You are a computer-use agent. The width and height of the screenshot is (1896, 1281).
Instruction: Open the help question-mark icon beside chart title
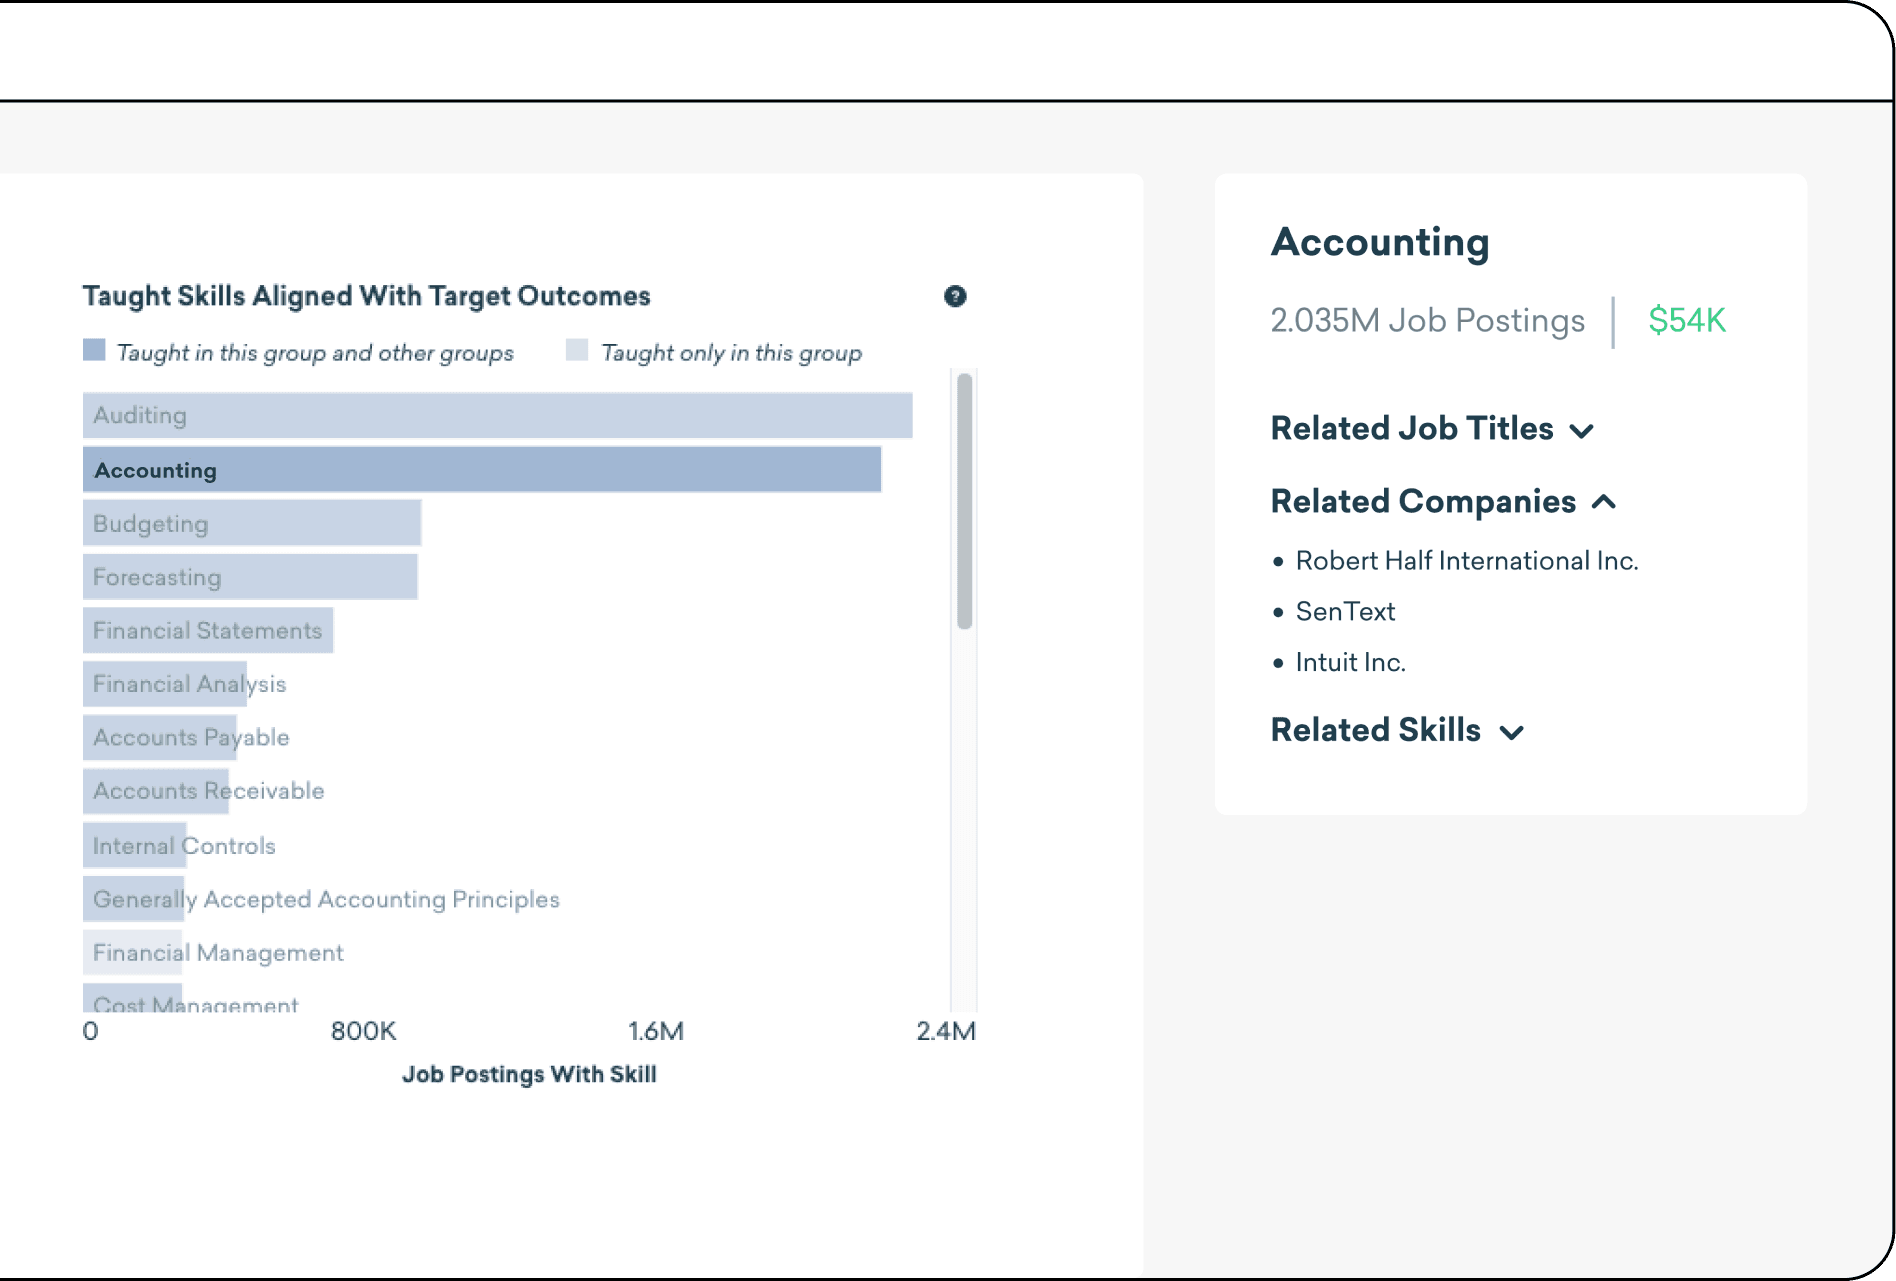click(x=955, y=296)
